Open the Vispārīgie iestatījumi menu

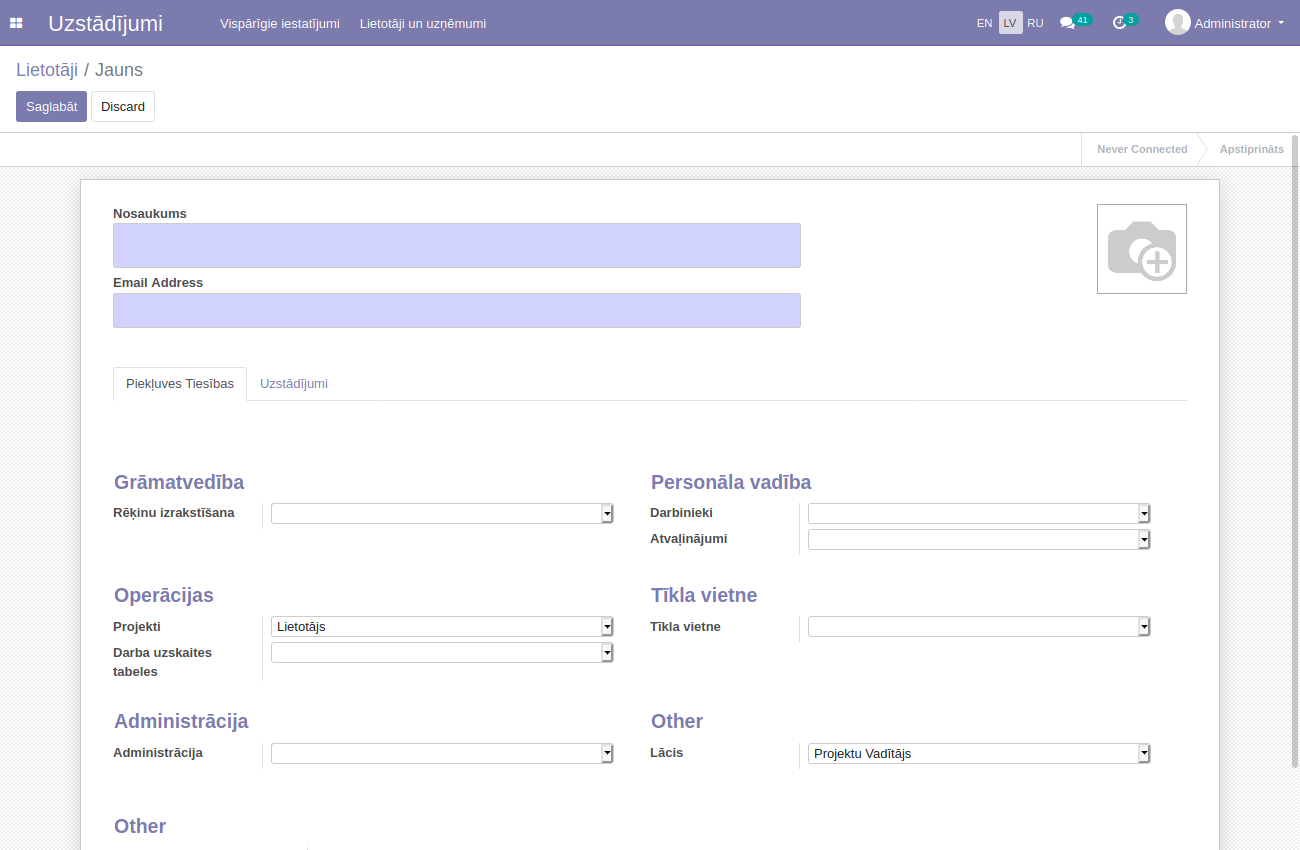tap(279, 23)
